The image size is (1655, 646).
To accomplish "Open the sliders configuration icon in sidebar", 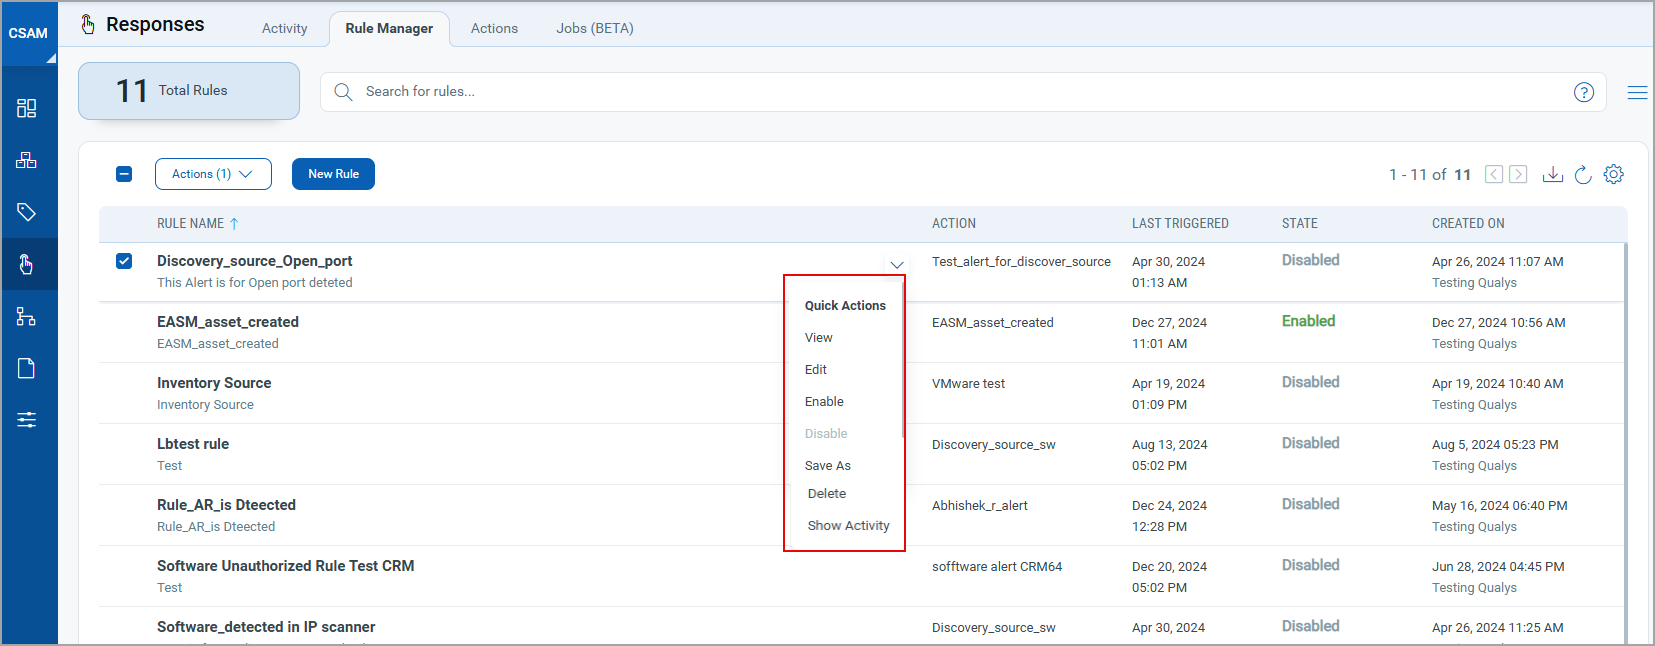I will 27,420.
